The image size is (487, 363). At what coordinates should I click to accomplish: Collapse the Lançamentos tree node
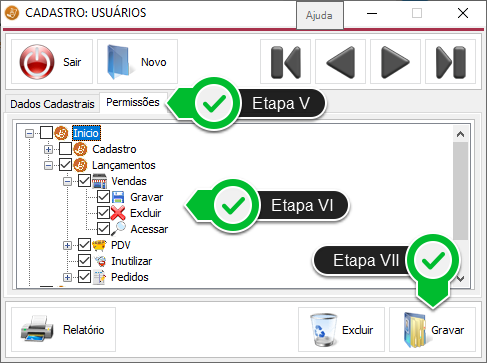[x=48, y=165]
